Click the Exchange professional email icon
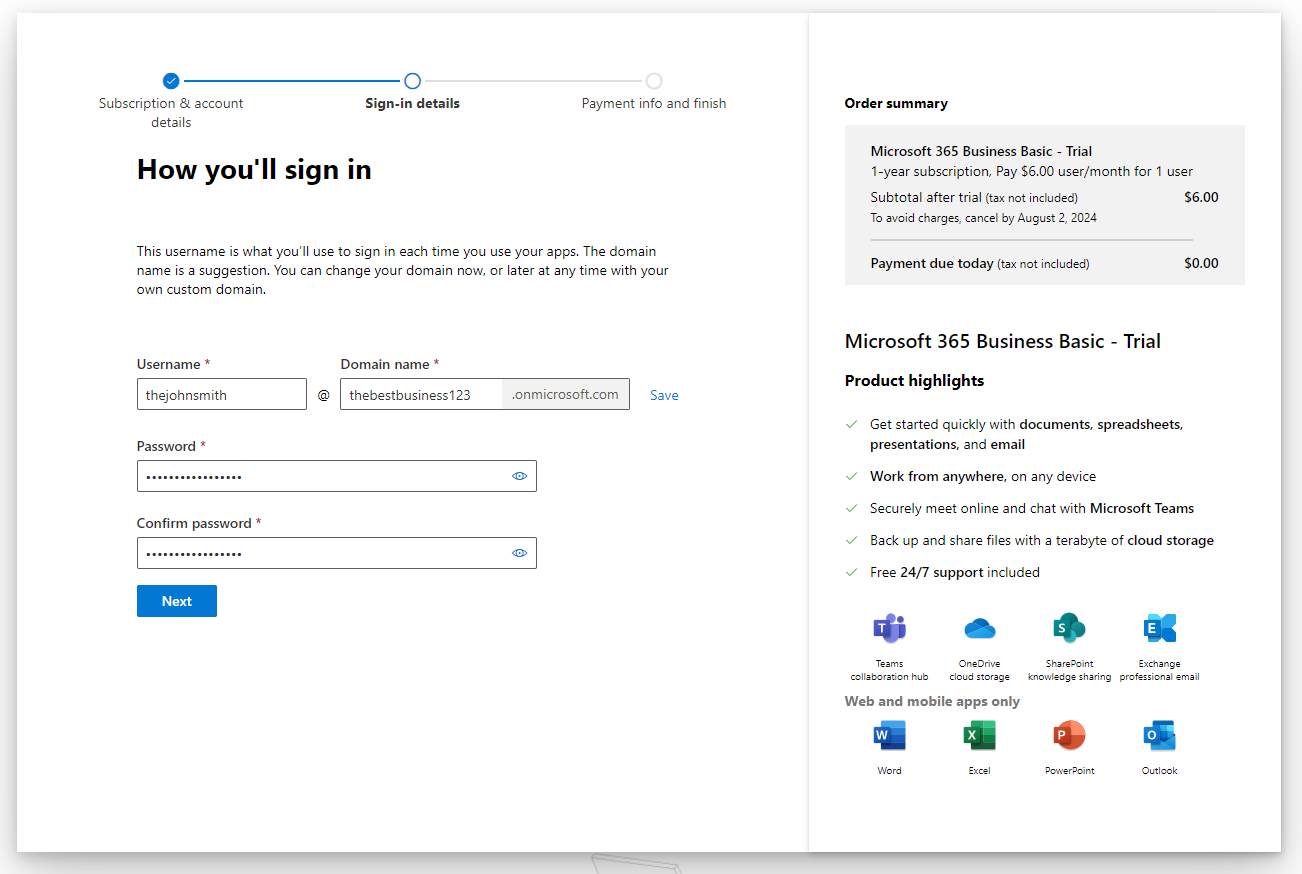Viewport: 1302px width, 874px height. click(1160, 628)
